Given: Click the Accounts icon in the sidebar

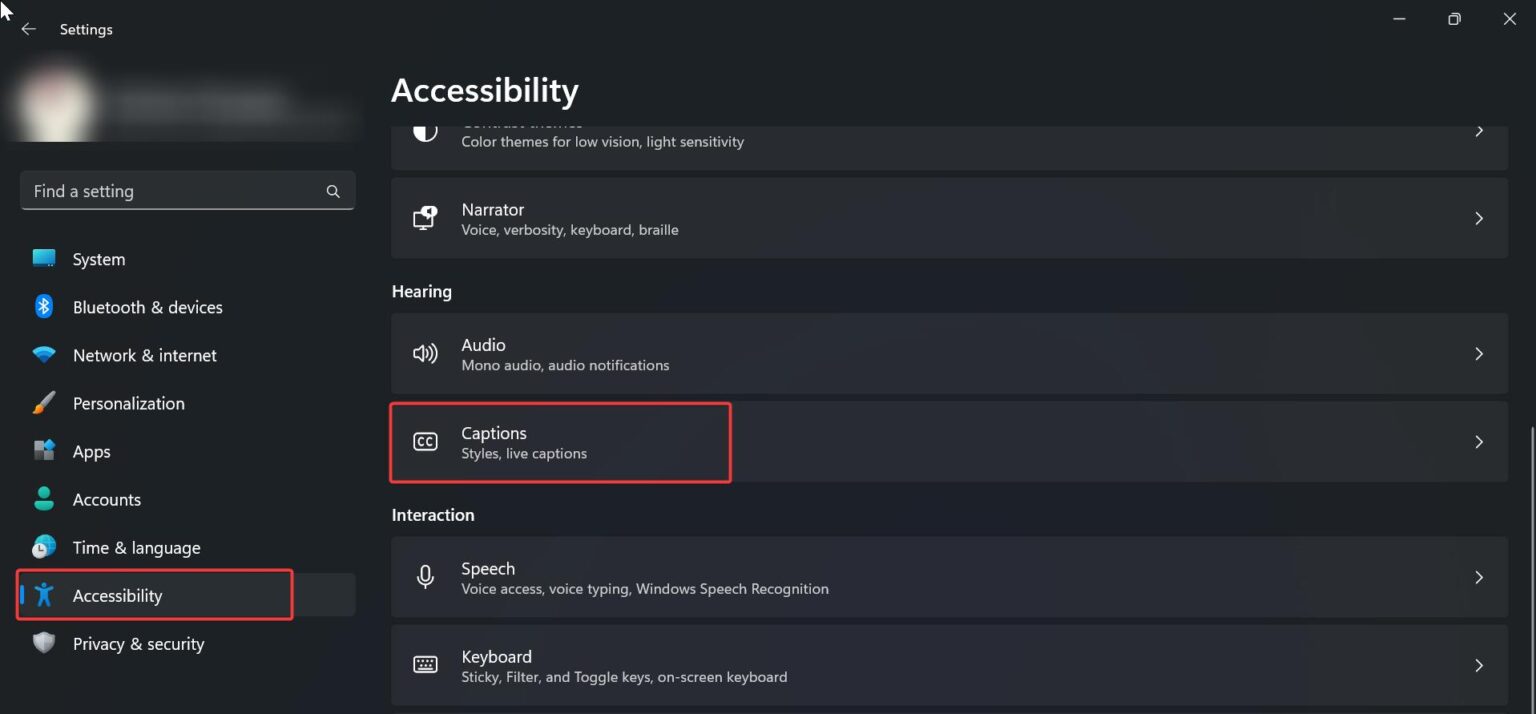Looking at the screenshot, I should coord(44,499).
